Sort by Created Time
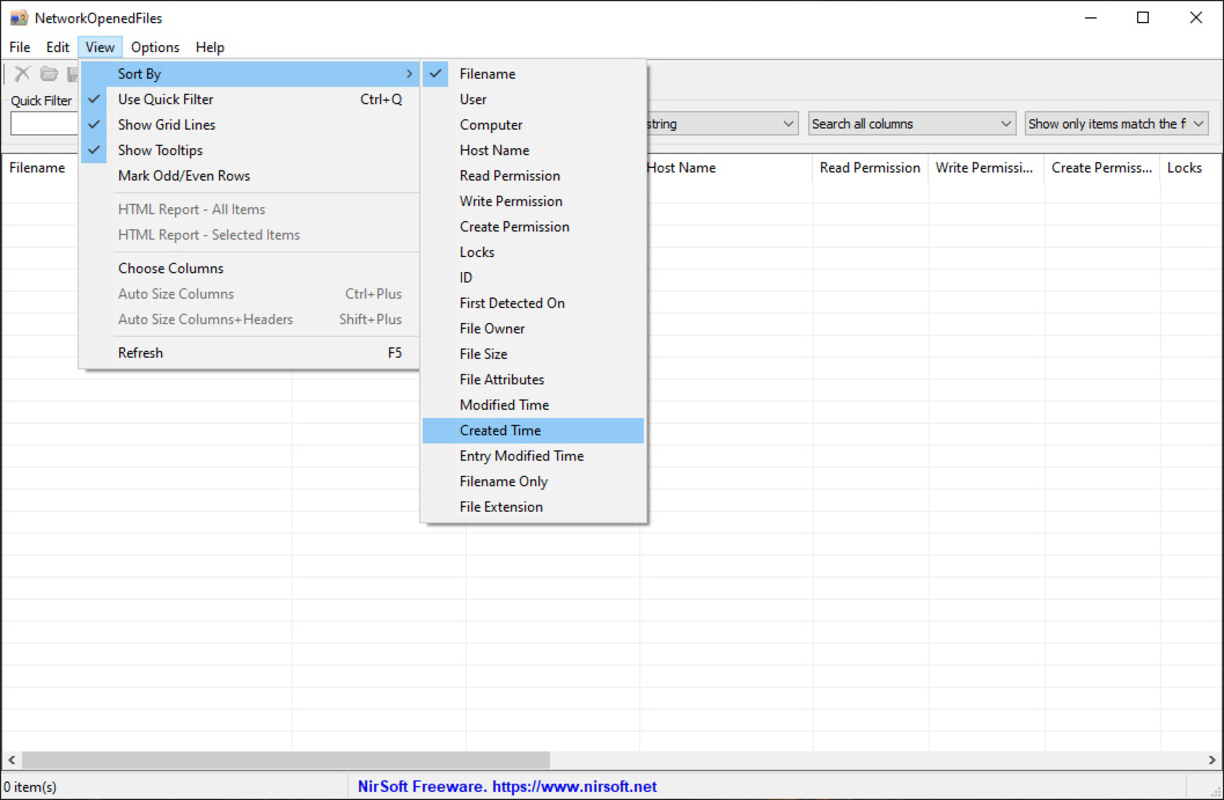Image resolution: width=1224 pixels, height=800 pixels. (533, 431)
